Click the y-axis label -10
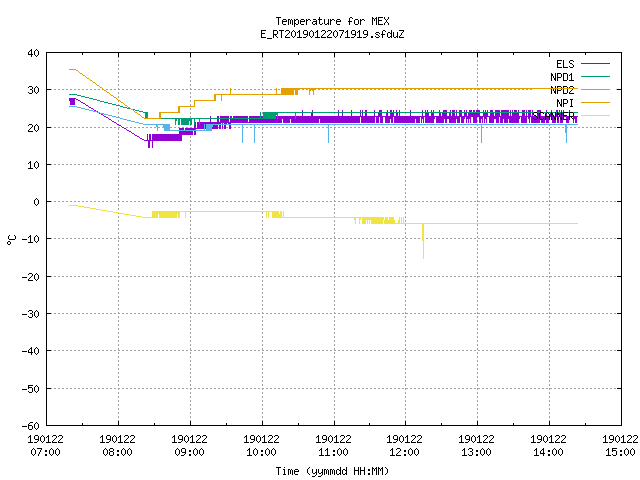 pos(31,239)
